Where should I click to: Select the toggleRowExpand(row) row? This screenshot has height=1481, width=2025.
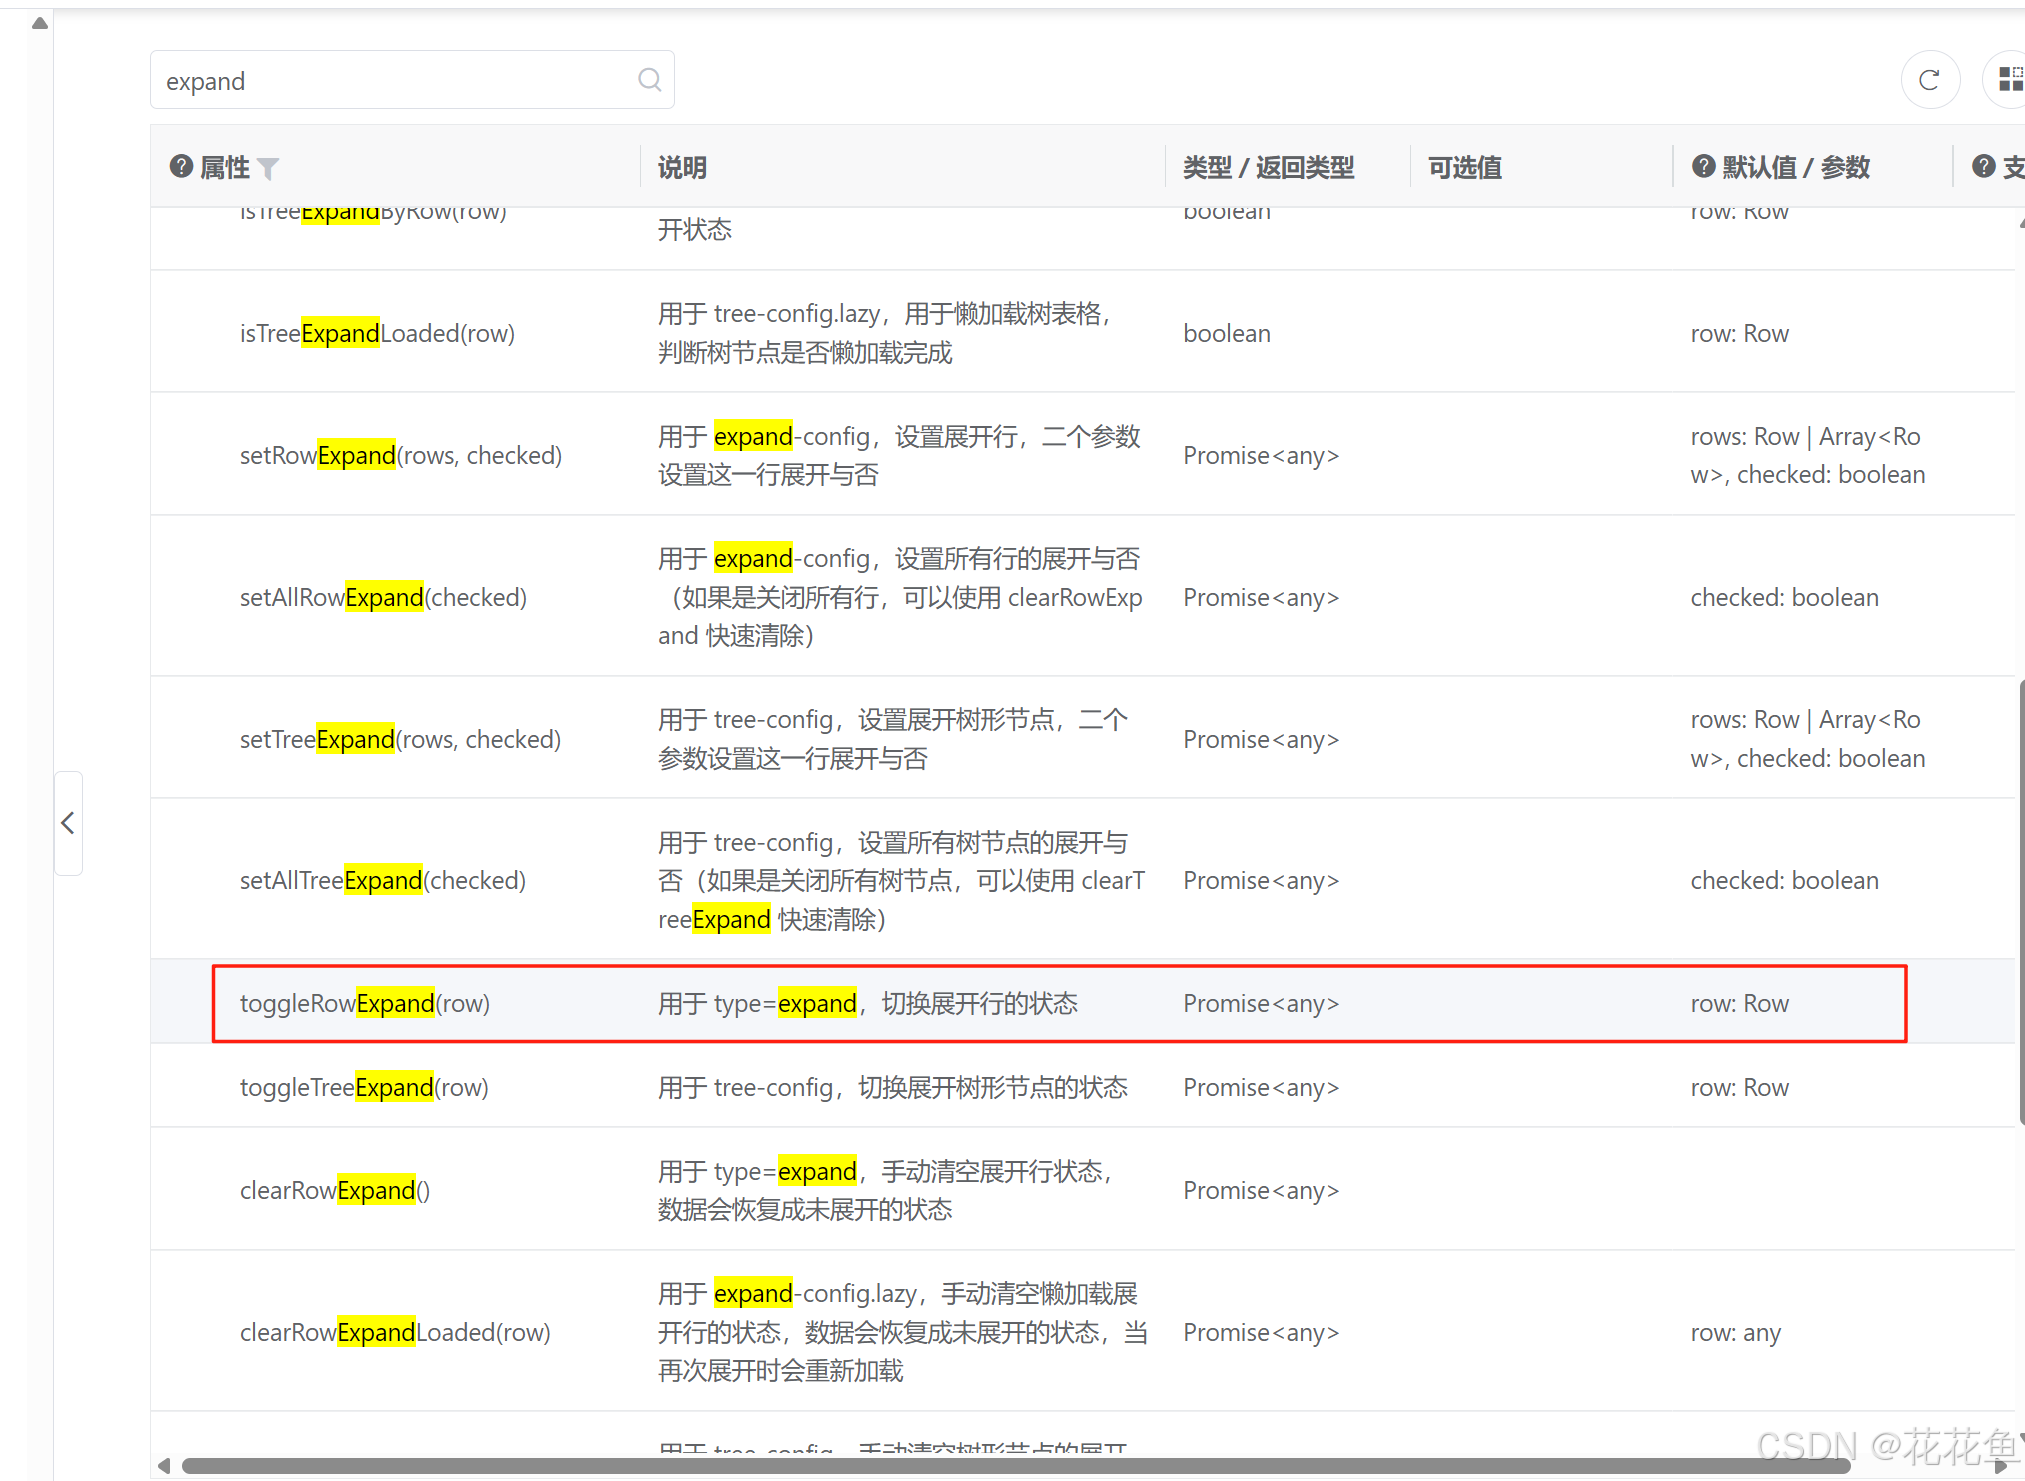pos(365,1003)
